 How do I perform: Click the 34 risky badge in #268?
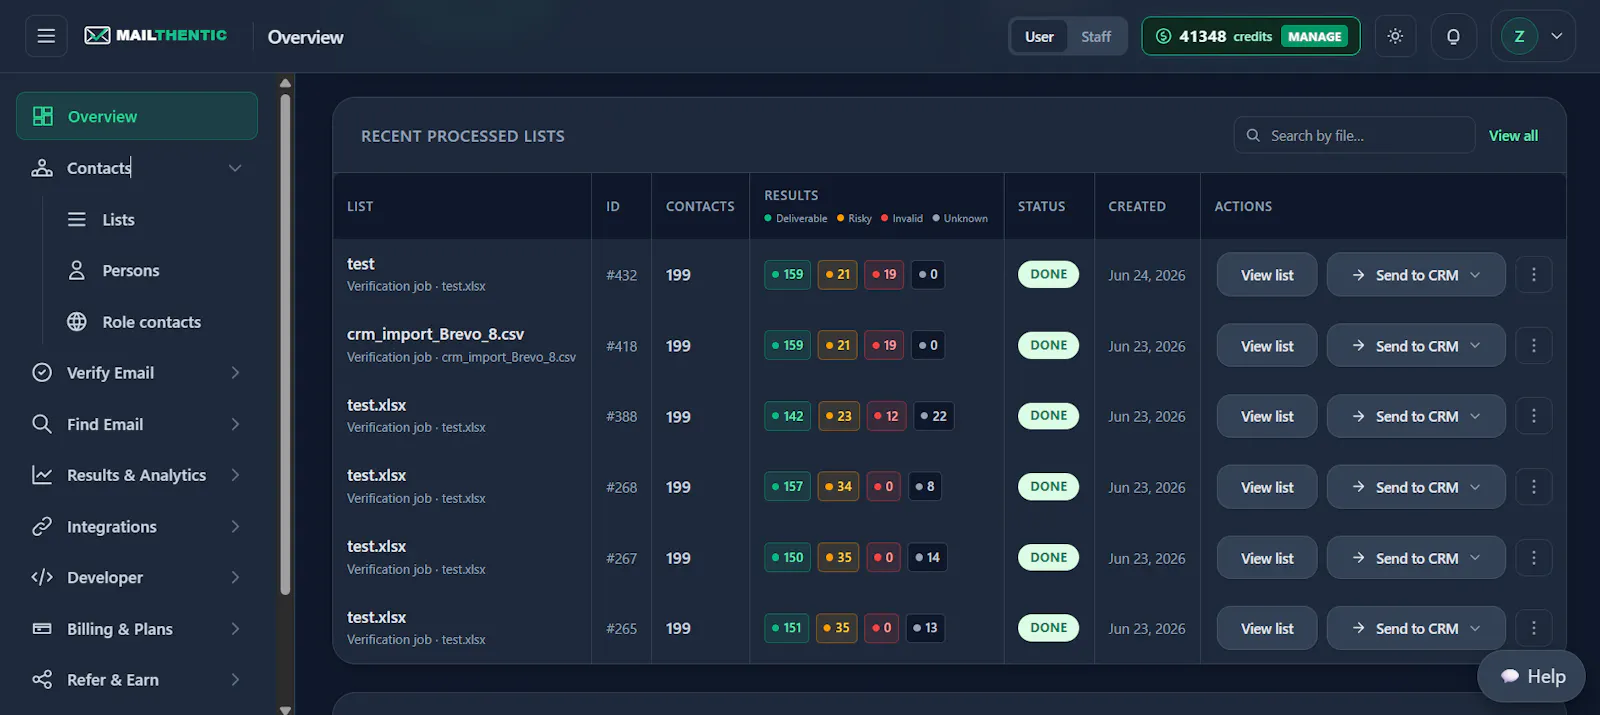[839, 486]
